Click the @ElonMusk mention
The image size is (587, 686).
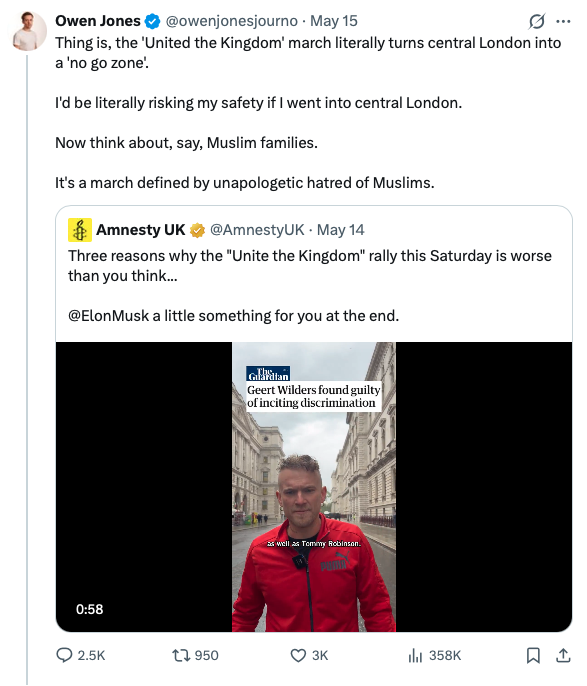pyautogui.click(x=108, y=315)
